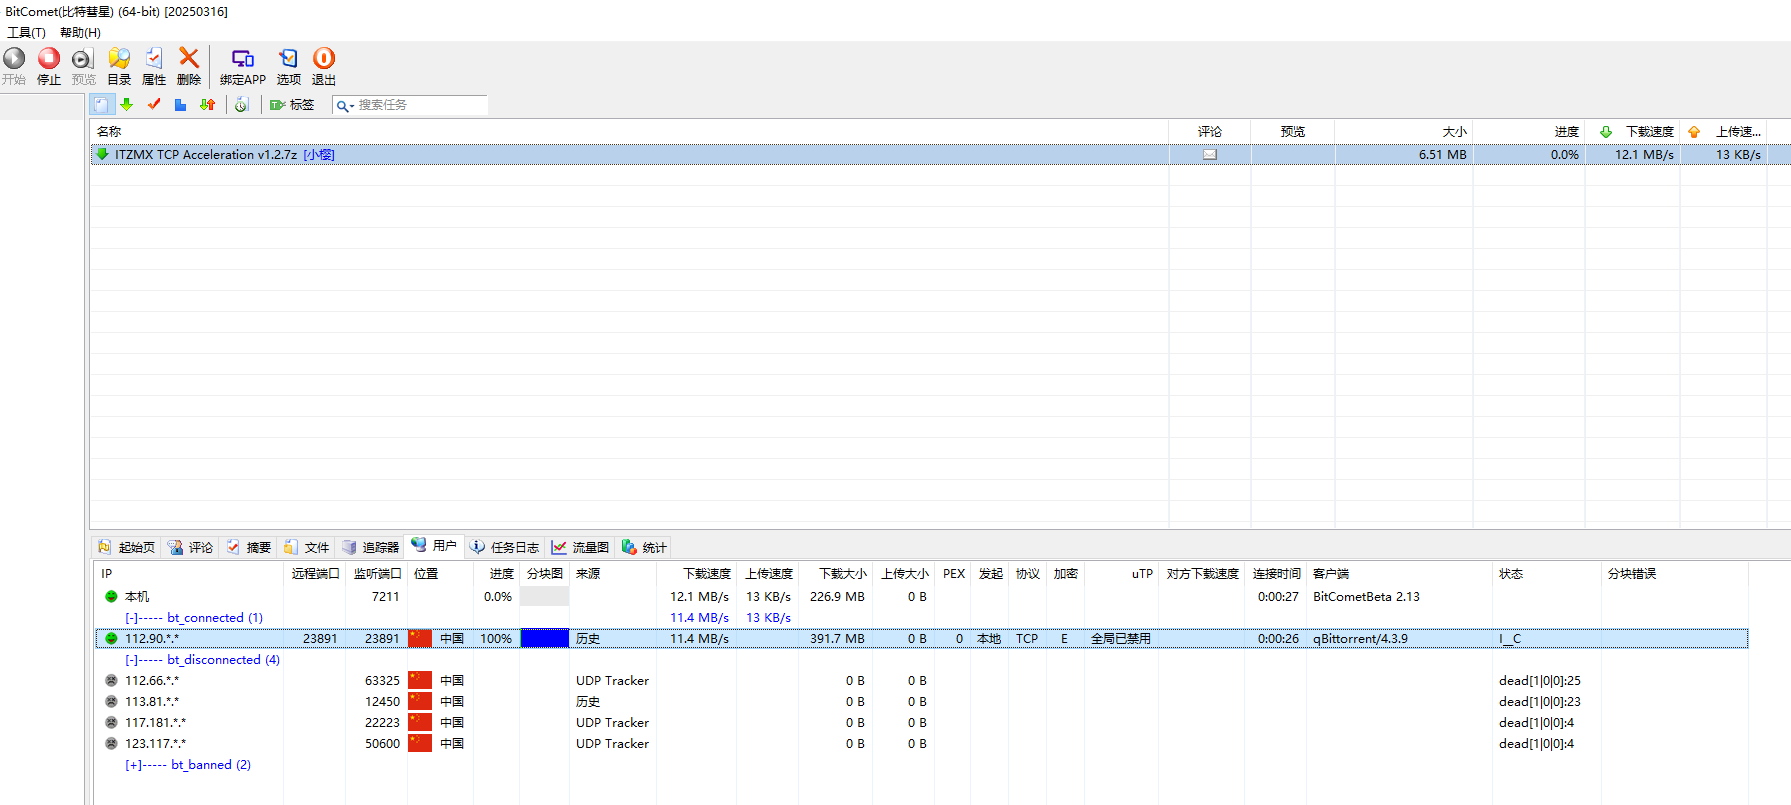Click the [小樱] link beside the task name
Screen dimensions: 1791x805
(x=319, y=154)
